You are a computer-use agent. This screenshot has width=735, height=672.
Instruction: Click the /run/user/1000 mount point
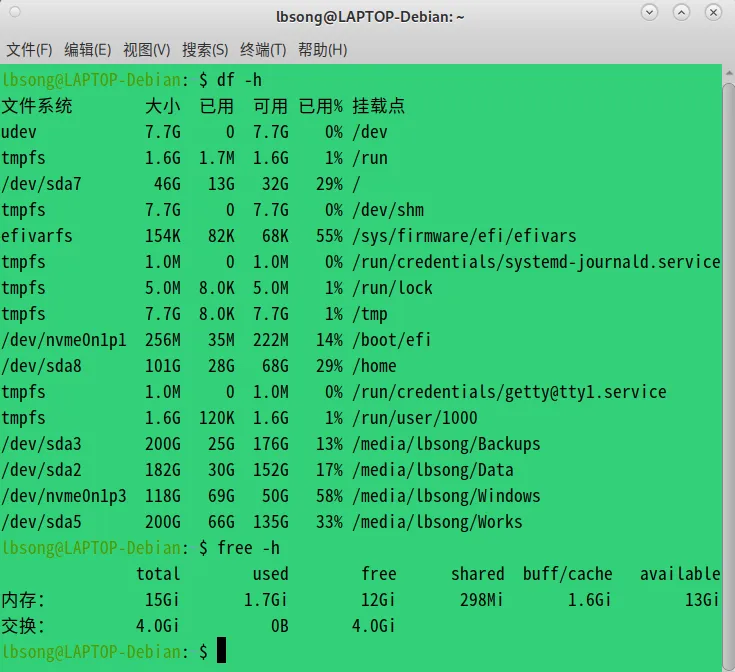click(415, 418)
